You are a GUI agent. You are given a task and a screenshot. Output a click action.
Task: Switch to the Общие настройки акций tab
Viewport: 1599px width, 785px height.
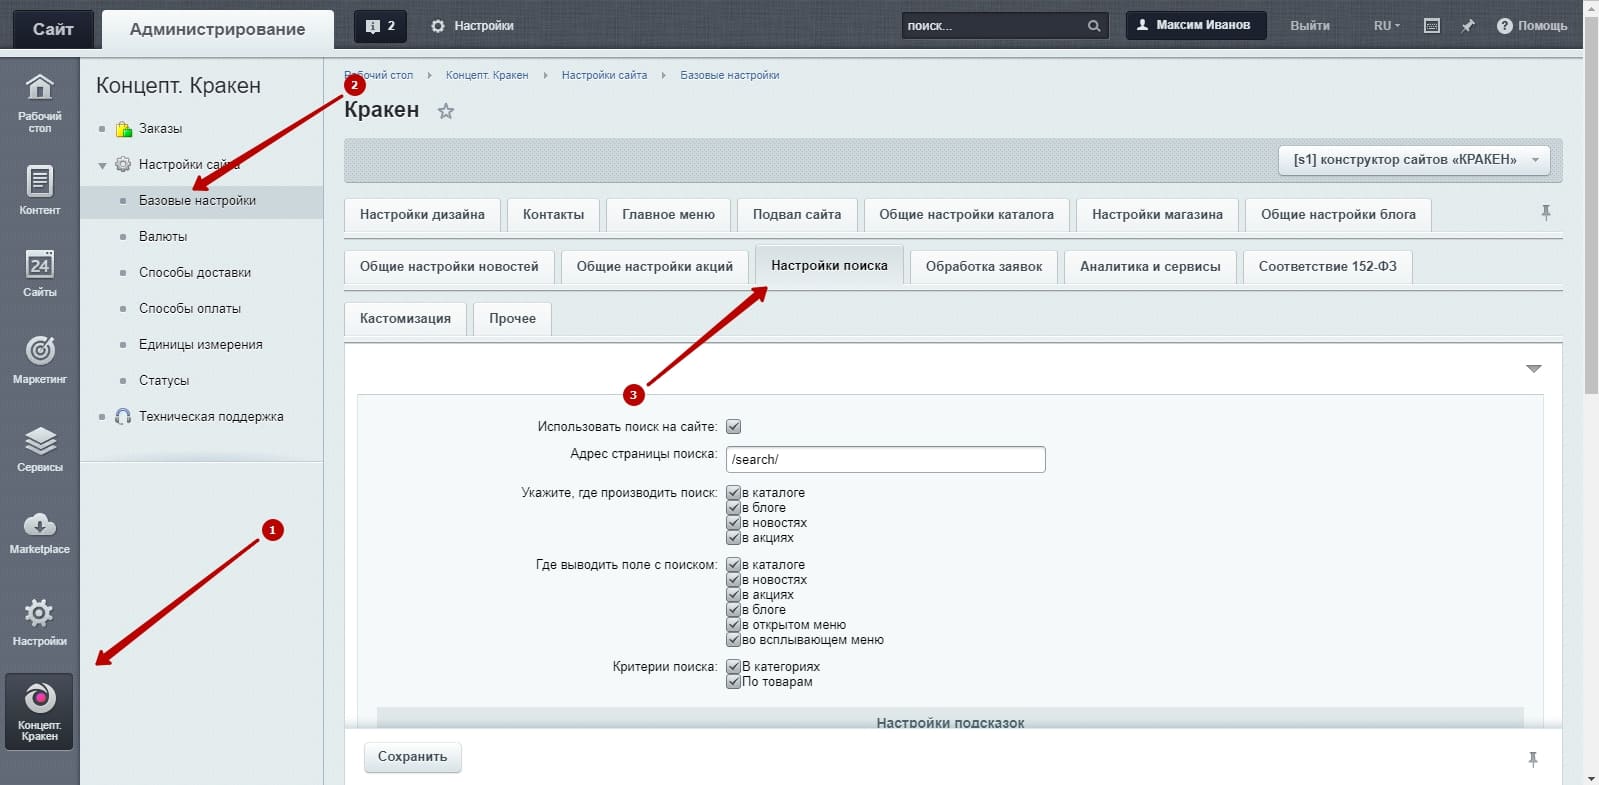click(x=654, y=266)
